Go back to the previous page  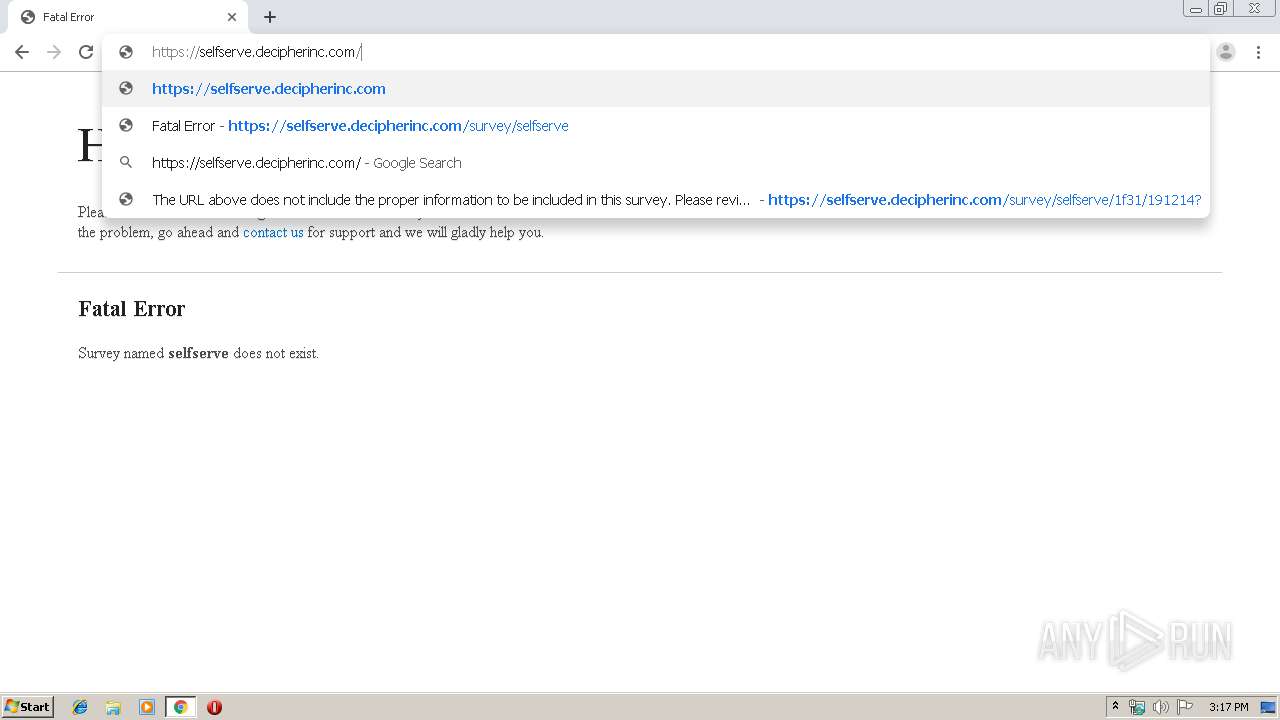point(22,52)
